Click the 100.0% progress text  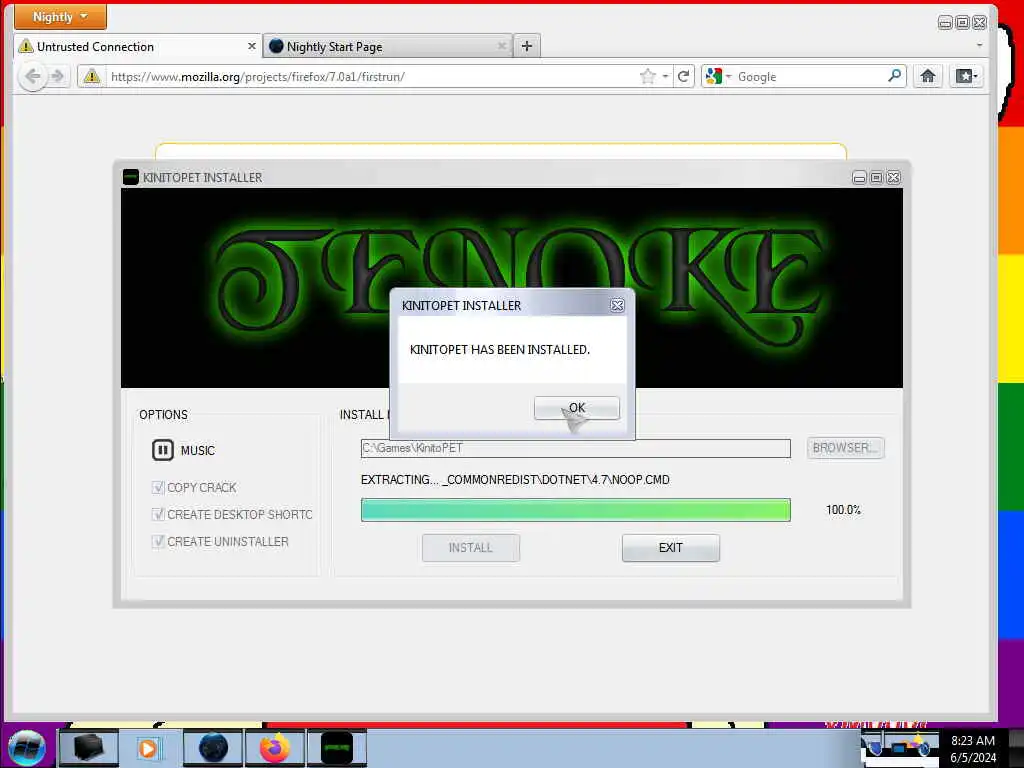843,510
